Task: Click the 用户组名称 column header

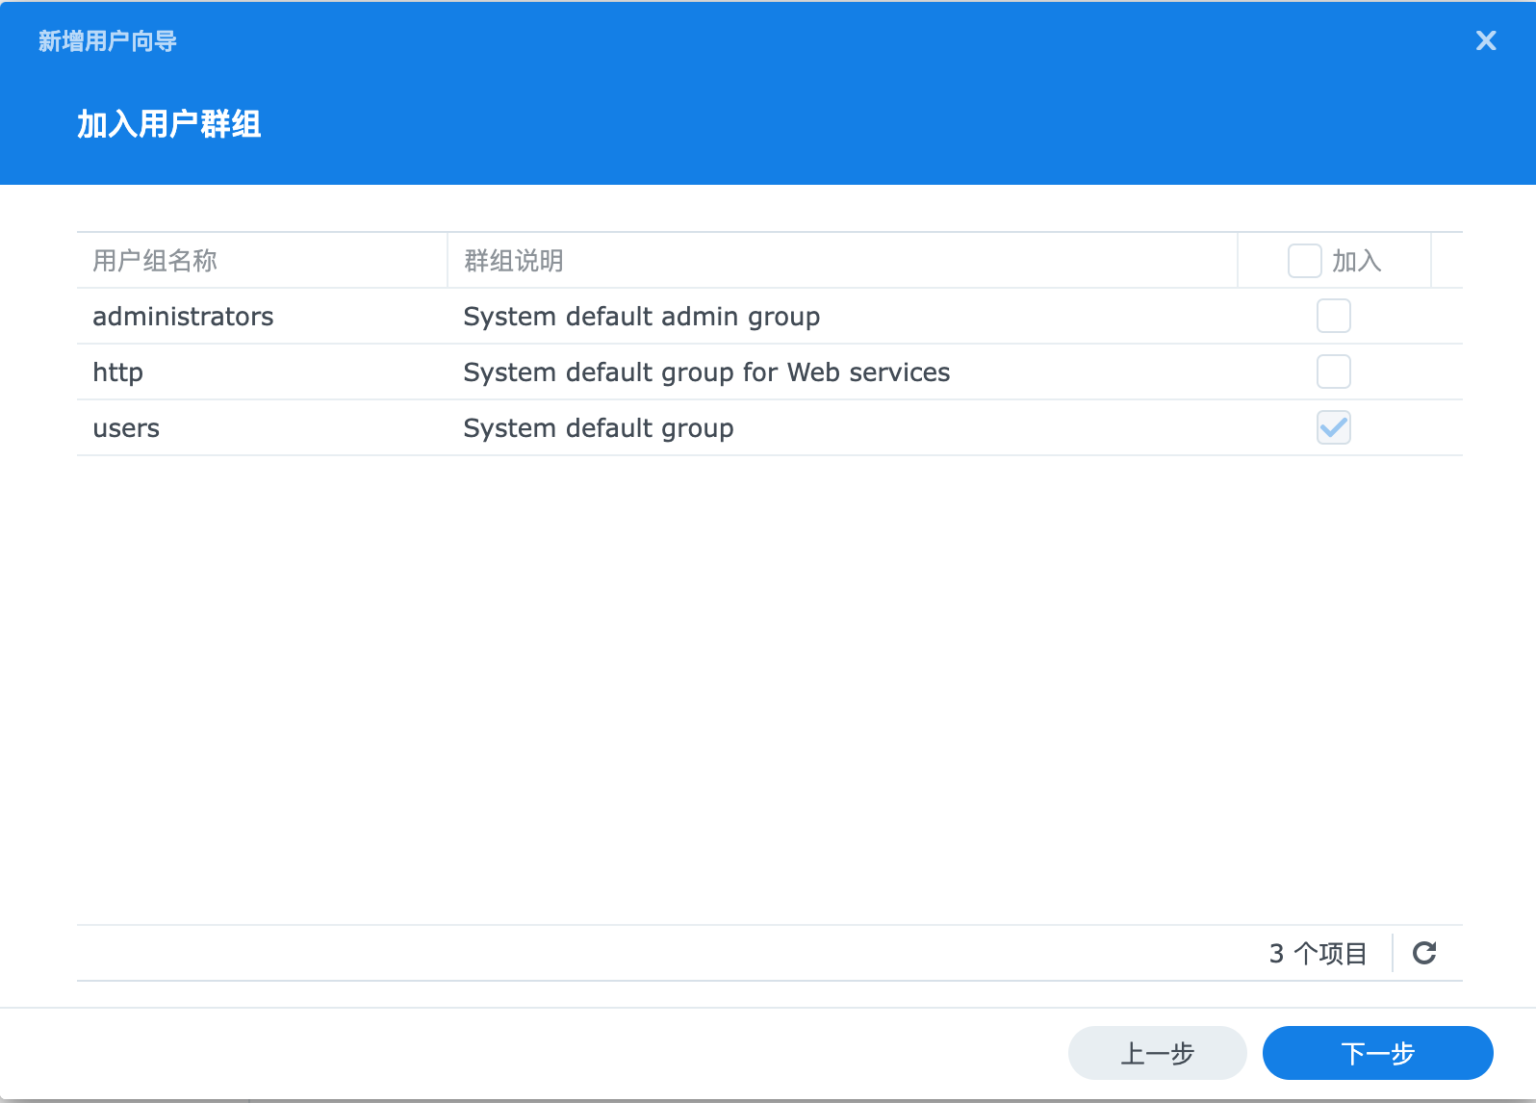Action: click(x=156, y=260)
